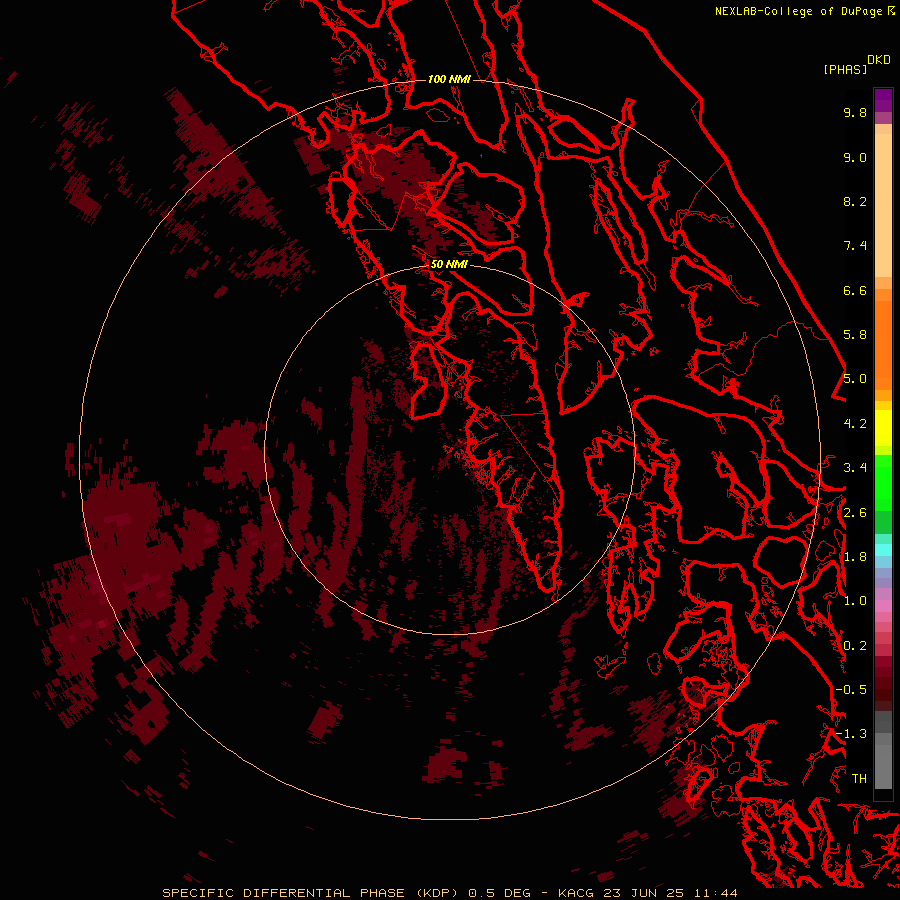Click the [PHAS] legend header

tap(845, 69)
